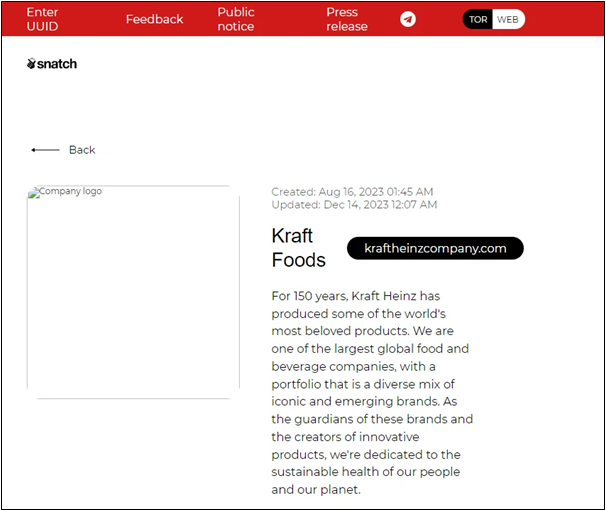Open the Telegram channel icon
The width and height of the screenshot is (606, 510).
[x=408, y=19]
